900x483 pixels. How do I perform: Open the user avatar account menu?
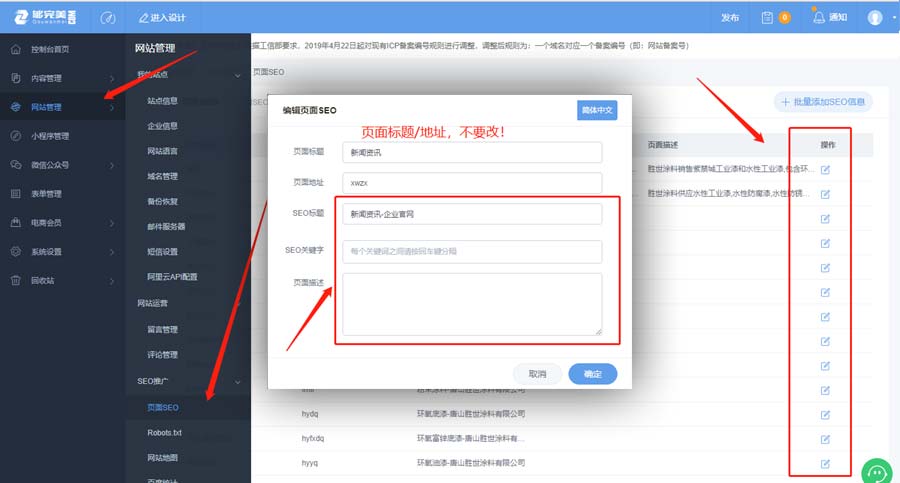(877, 17)
